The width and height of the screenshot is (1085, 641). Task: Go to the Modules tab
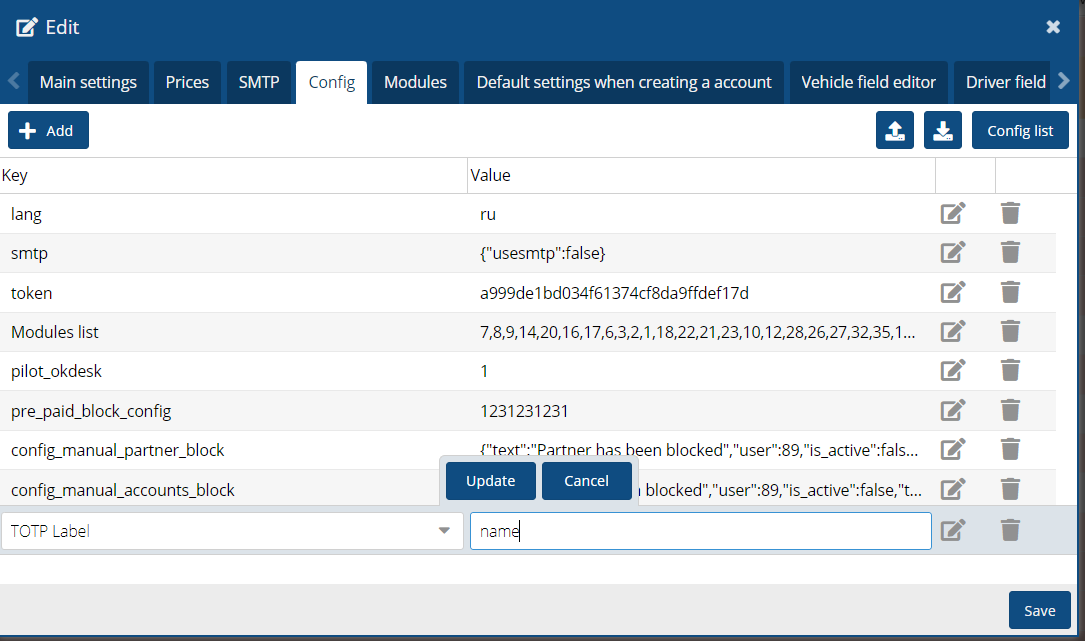pos(415,82)
